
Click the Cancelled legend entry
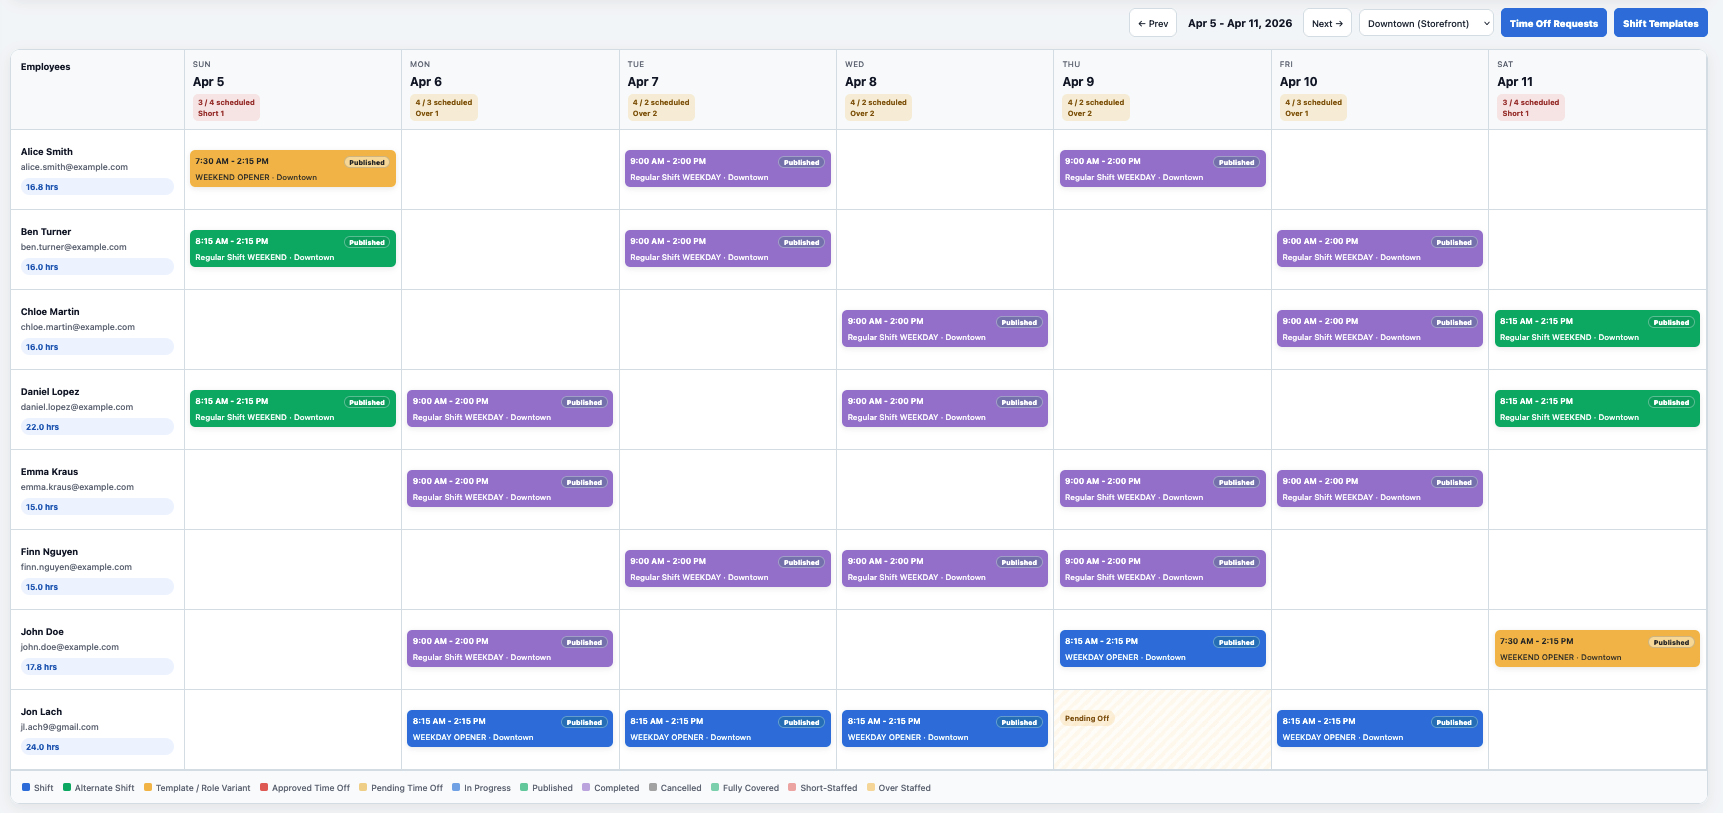point(675,788)
